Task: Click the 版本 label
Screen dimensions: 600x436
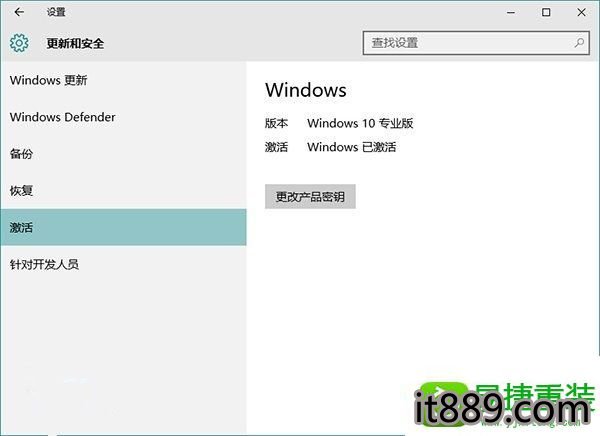Action: pyautogui.click(x=276, y=123)
